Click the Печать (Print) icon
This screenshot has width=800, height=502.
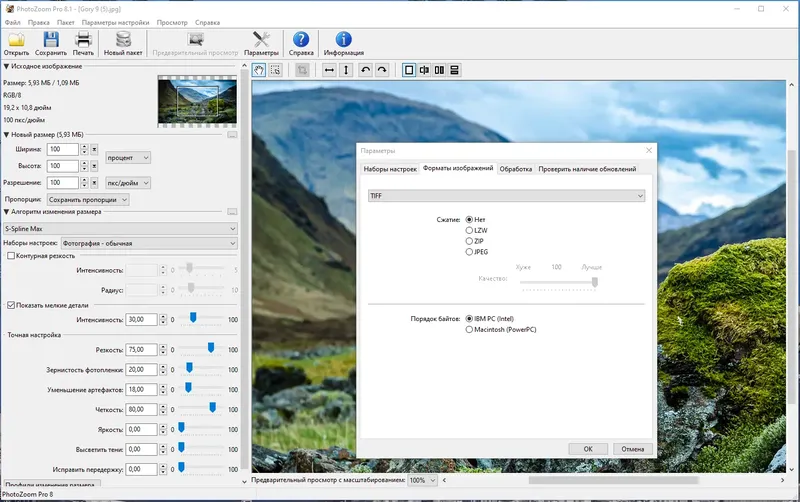click(84, 41)
